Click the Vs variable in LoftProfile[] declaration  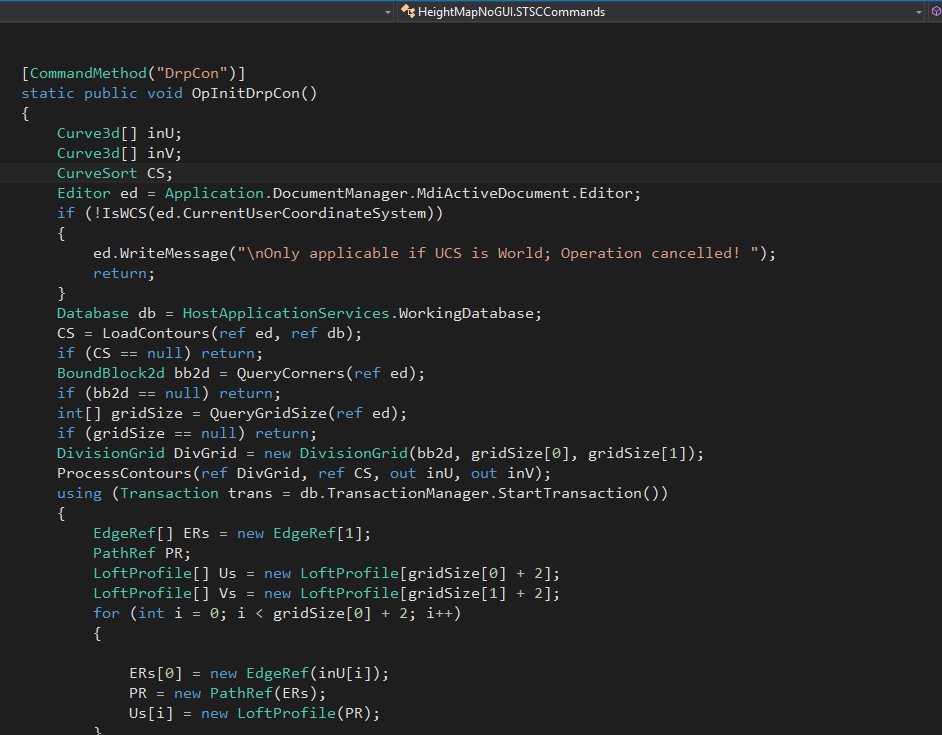228,593
